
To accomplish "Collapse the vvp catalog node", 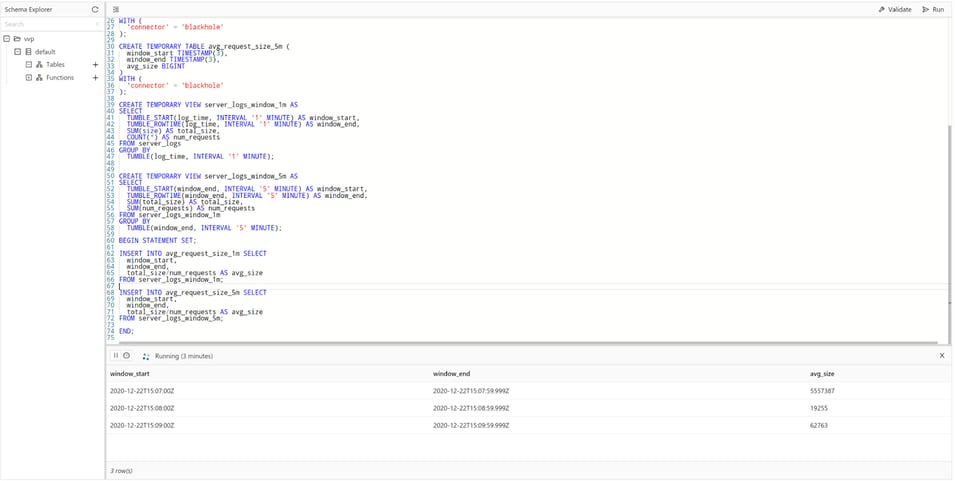I will pos(7,39).
